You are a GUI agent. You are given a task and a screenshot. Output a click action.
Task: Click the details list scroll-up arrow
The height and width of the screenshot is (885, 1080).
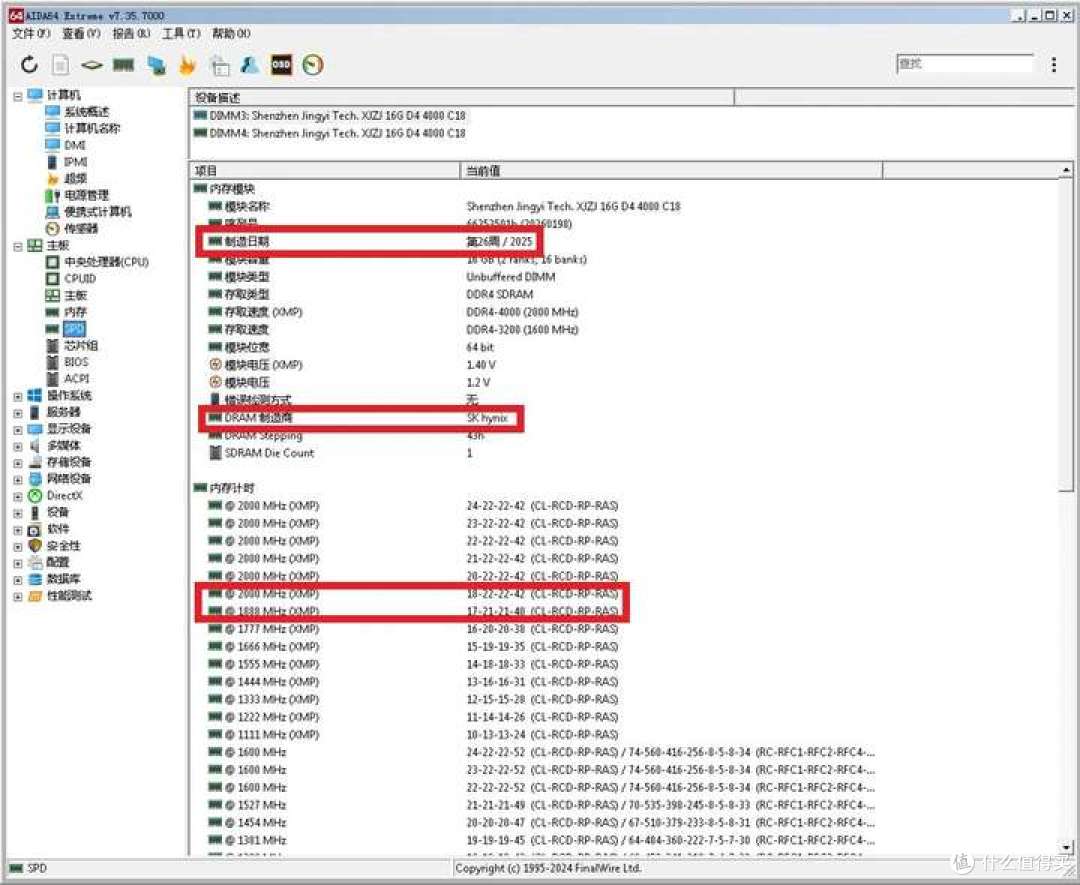[1066, 170]
